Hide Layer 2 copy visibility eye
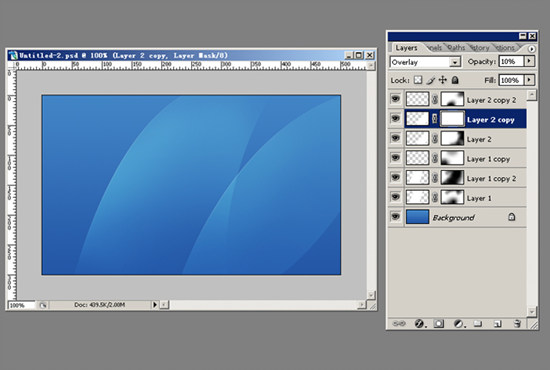 coord(396,118)
